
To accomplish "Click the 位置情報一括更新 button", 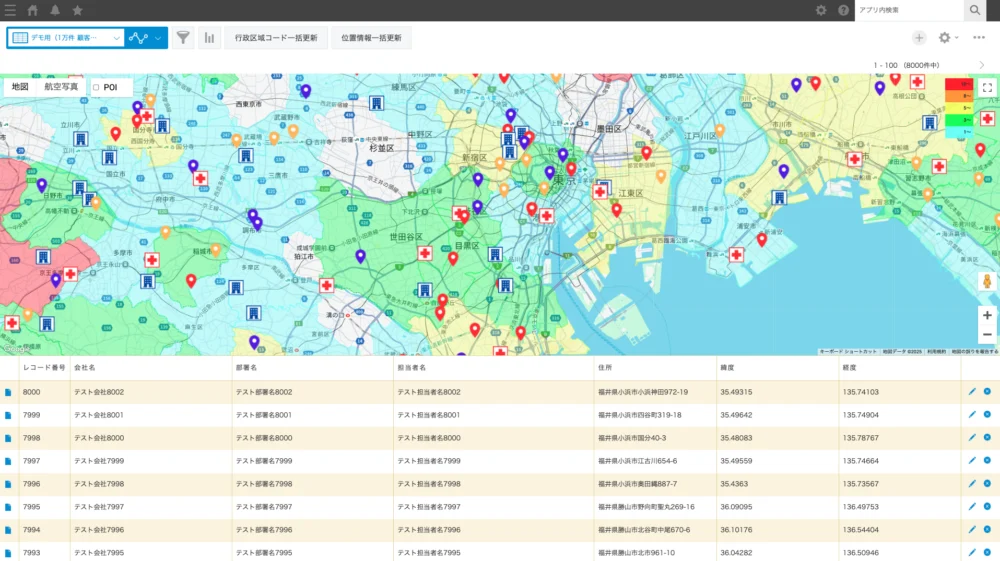I will click(x=371, y=38).
